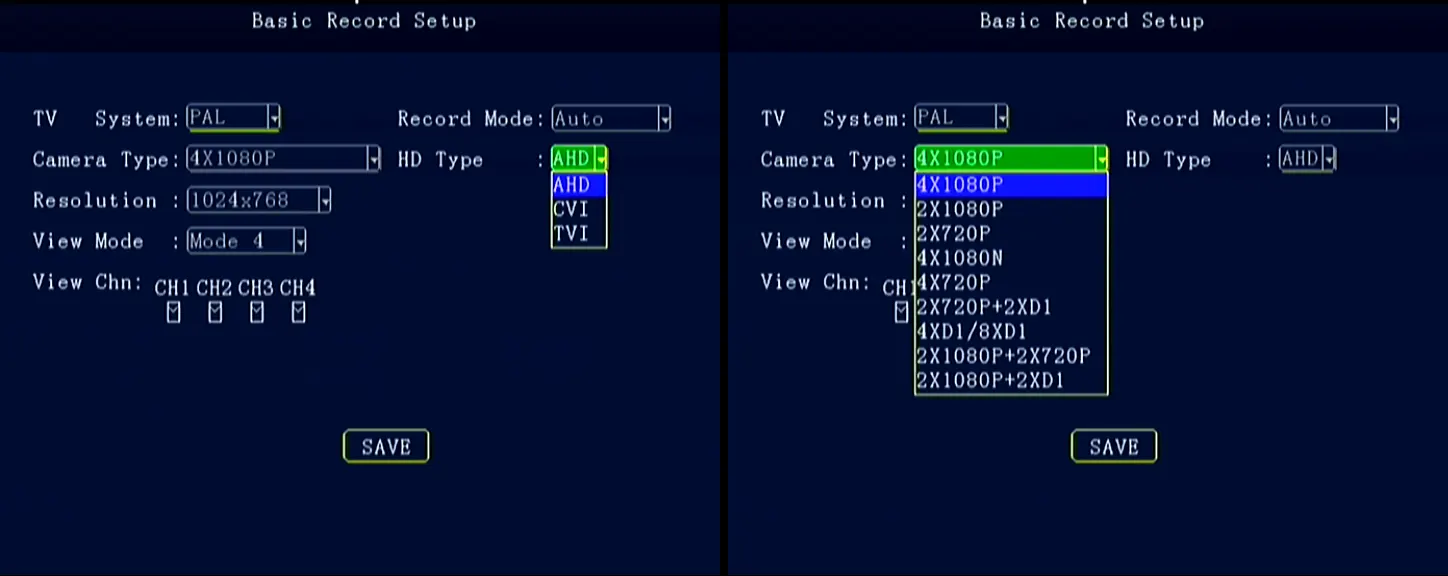The width and height of the screenshot is (1448, 576).
Task: Toggle the CH2 view channel checkbox
Action: [x=214, y=311]
